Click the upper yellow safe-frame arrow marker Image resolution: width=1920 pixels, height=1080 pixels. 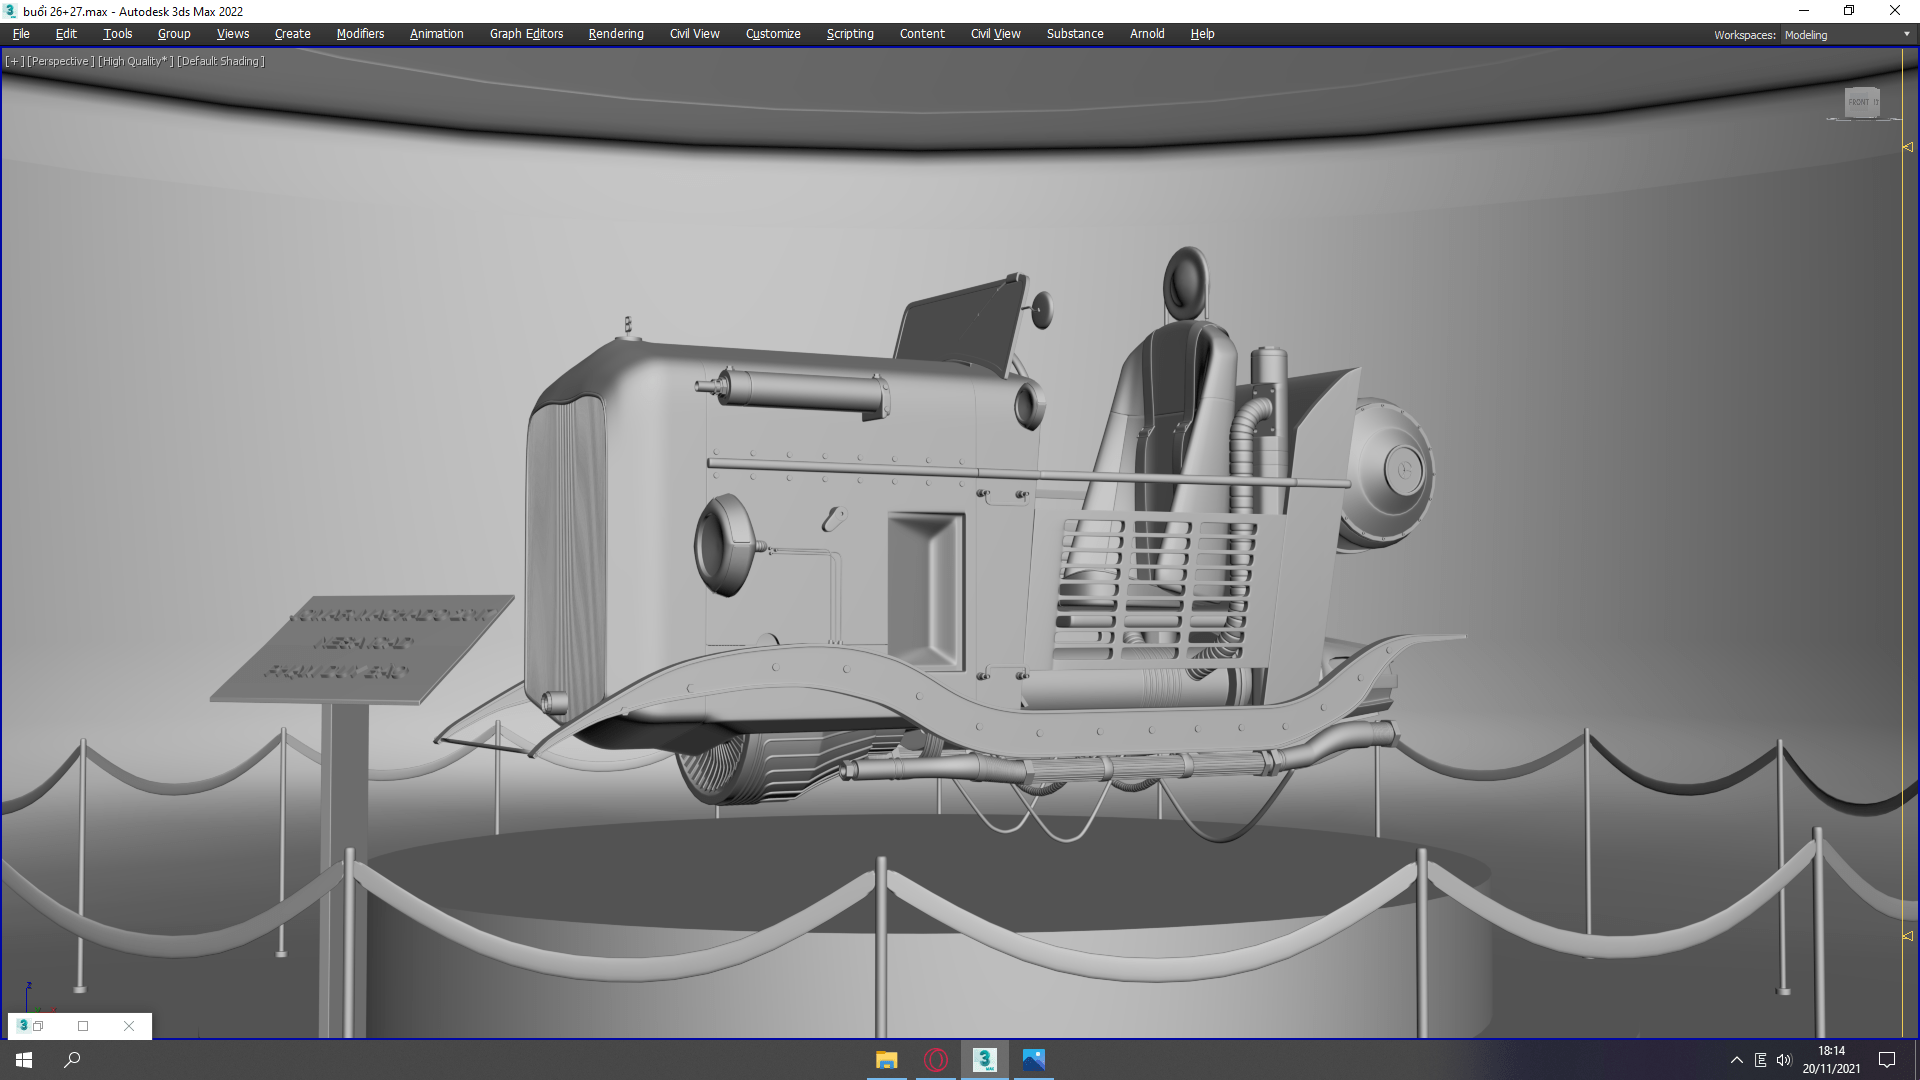[1907, 147]
